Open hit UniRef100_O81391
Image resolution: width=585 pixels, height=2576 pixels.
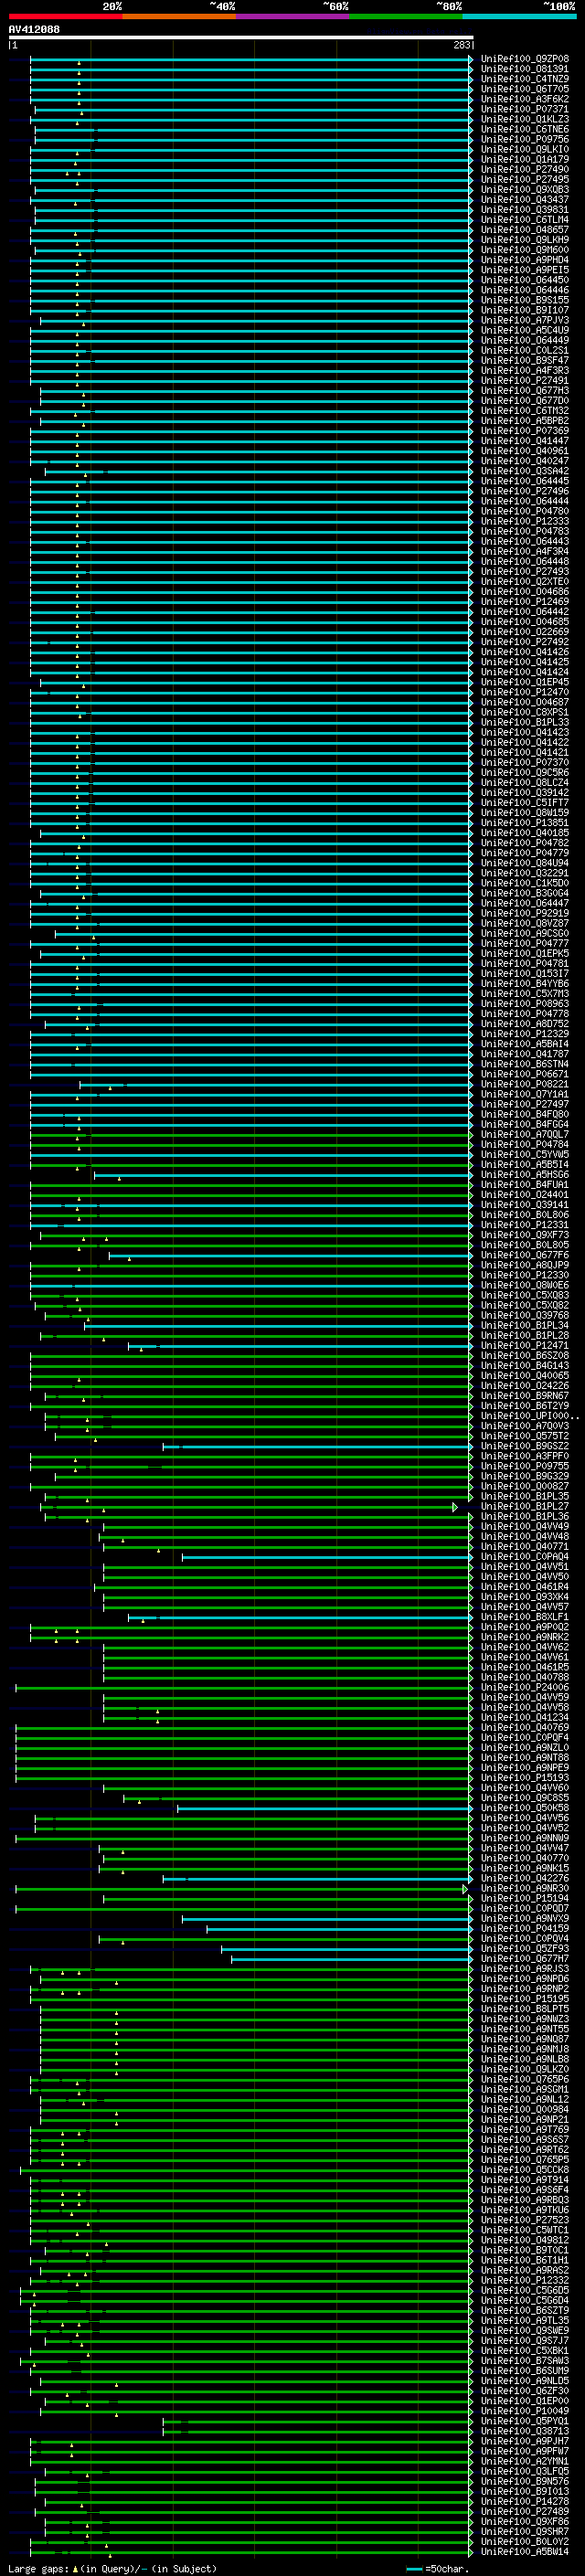525,69
